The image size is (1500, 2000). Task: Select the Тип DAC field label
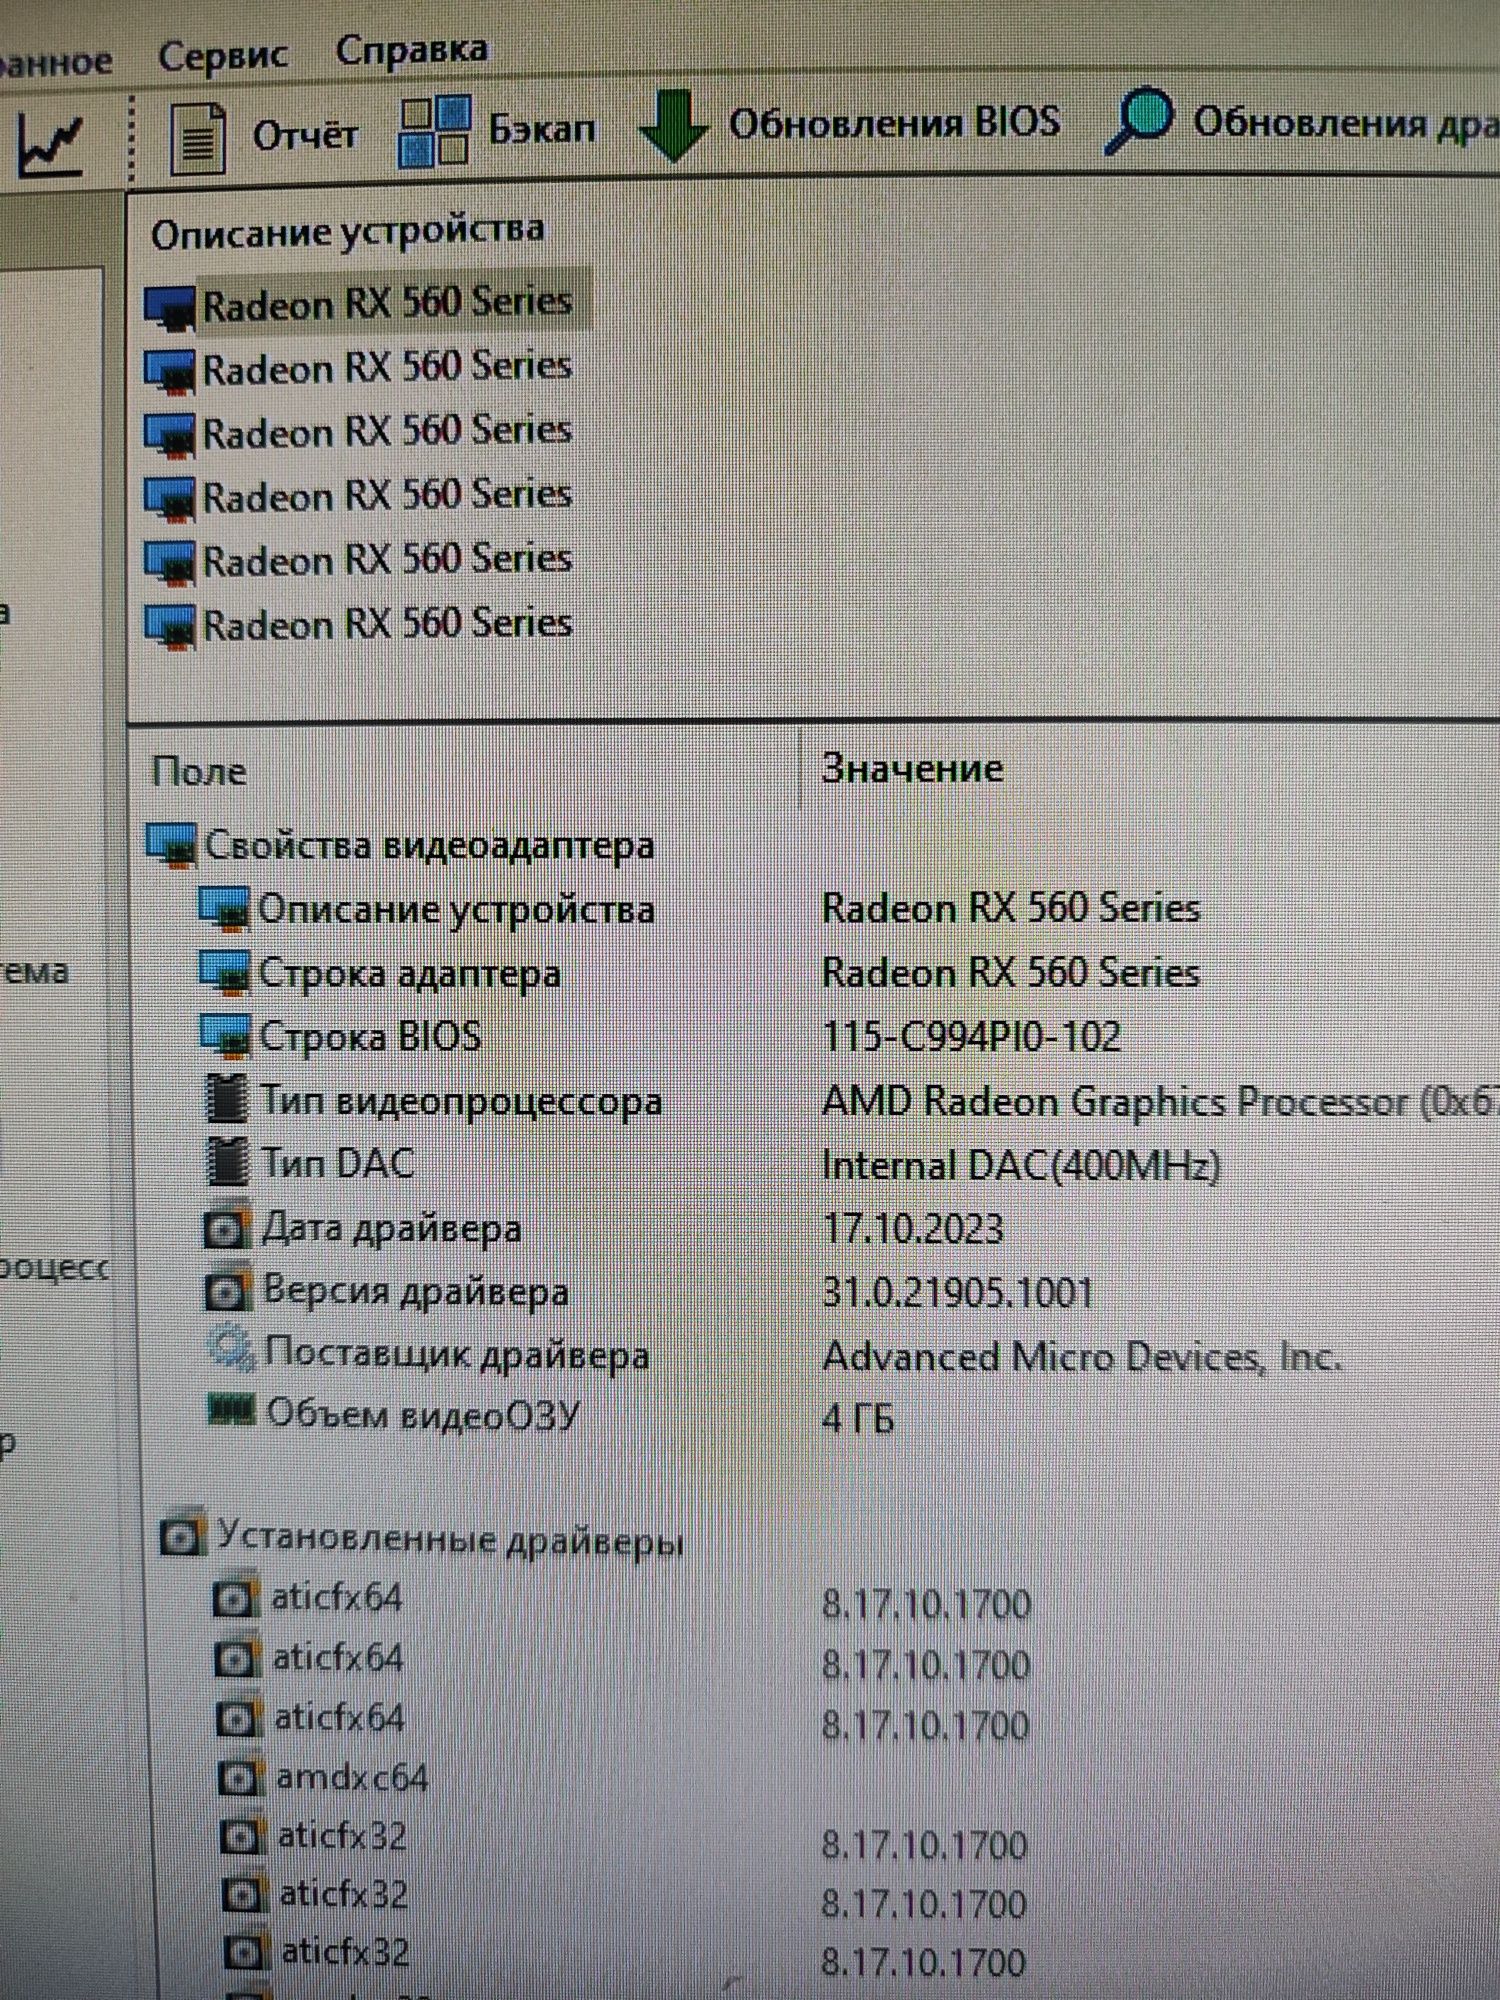click(338, 1163)
